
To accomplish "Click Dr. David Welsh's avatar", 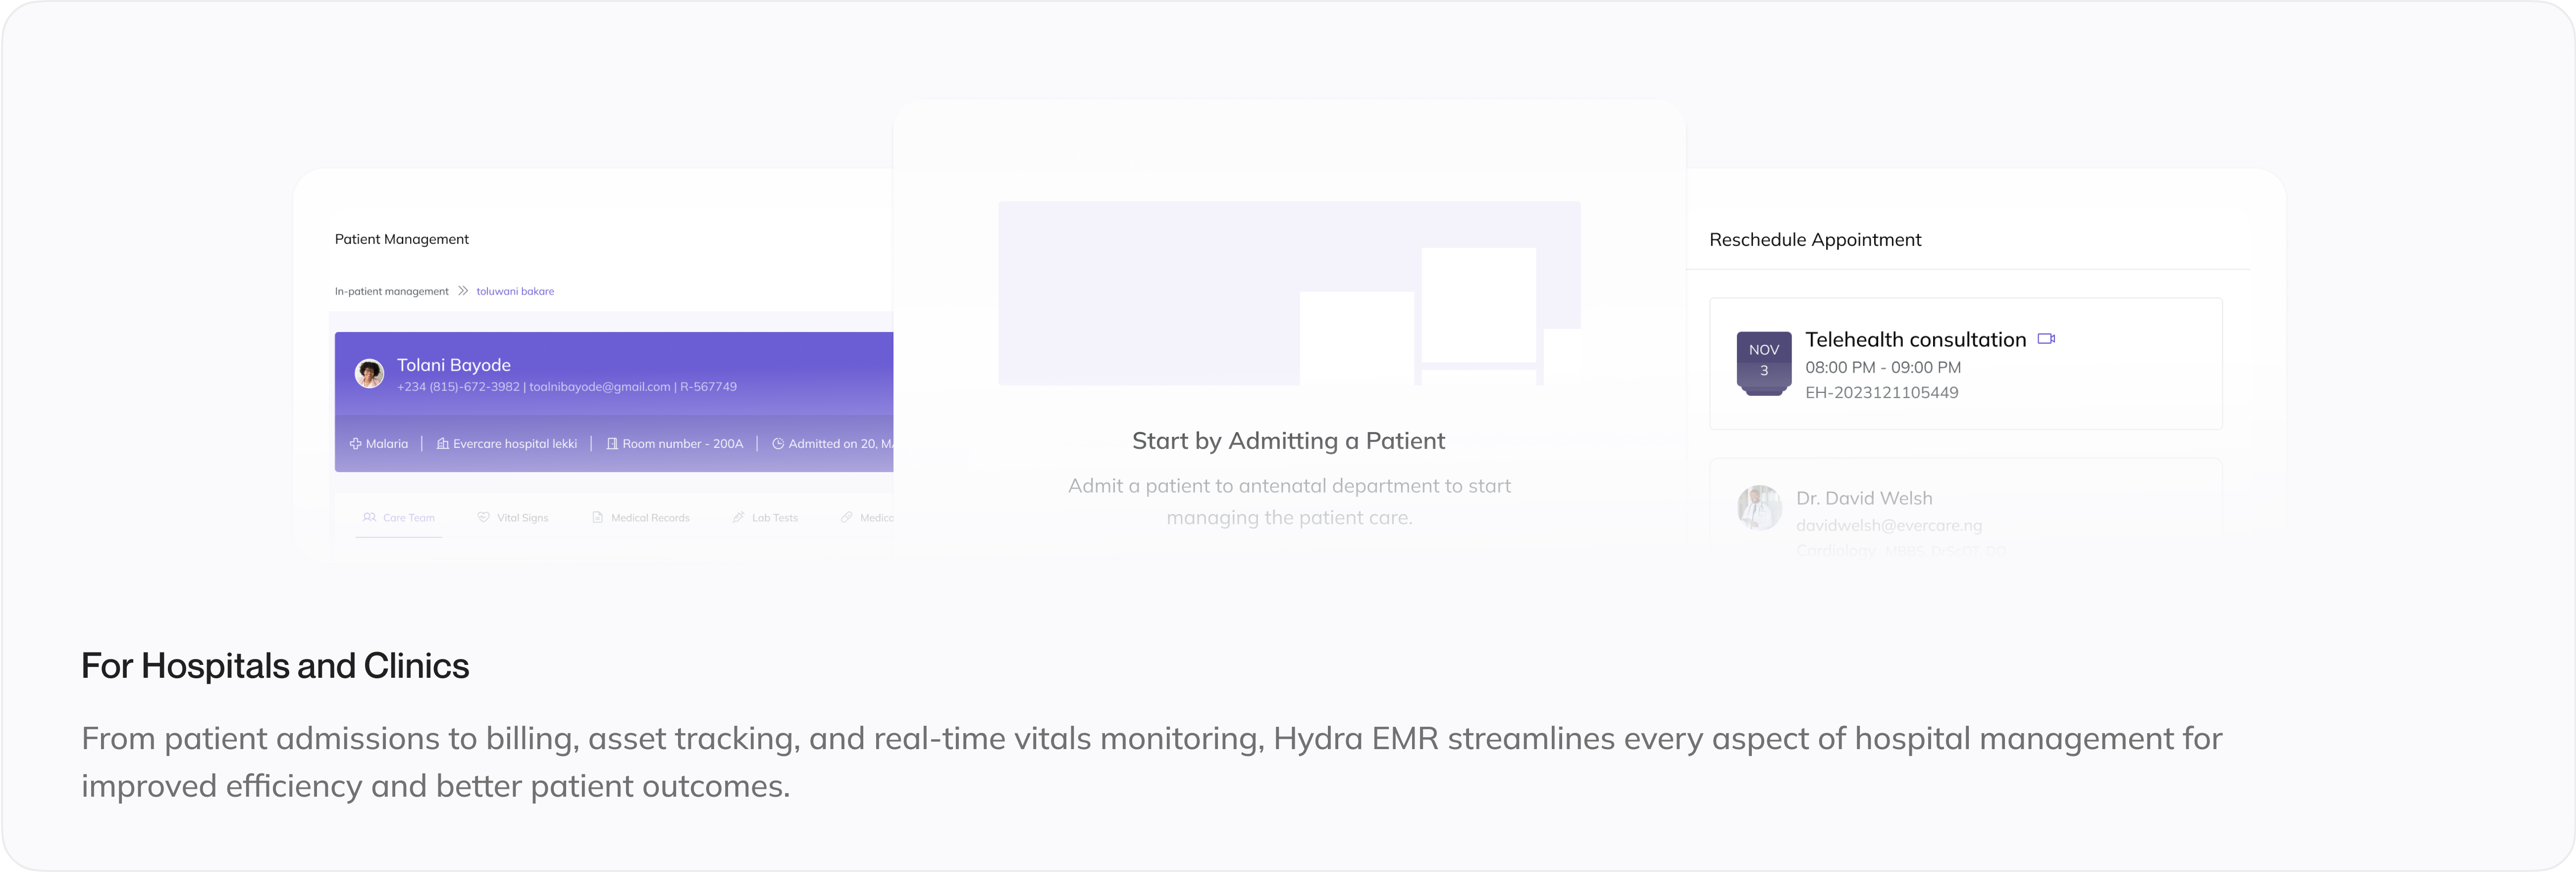I will click(1759, 507).
